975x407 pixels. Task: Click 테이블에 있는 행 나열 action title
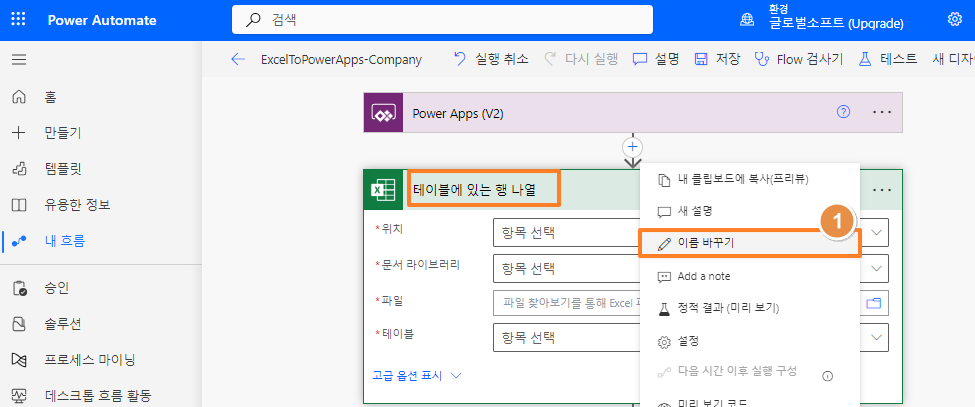pyautogui.click(x=474, y=189)
